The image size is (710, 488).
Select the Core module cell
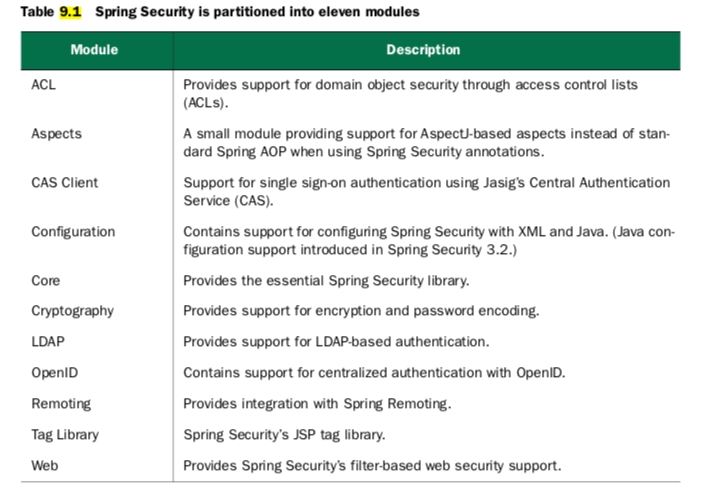(x=46, y=281)
